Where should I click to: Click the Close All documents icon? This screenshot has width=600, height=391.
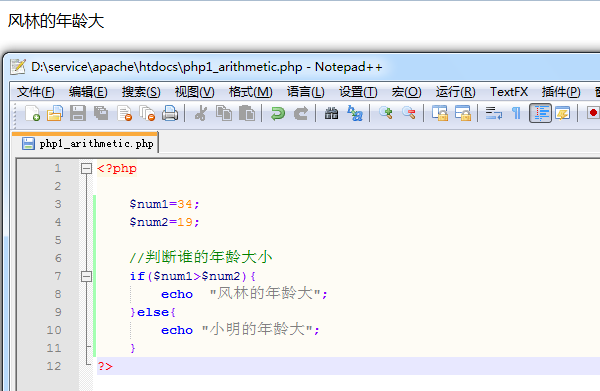[147, 114]
